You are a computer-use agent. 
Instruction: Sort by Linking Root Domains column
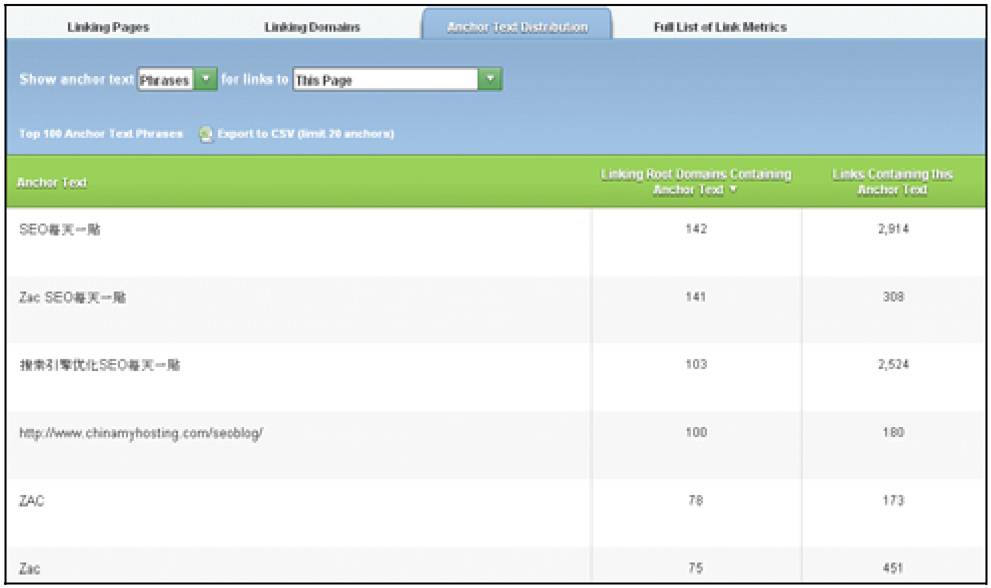695,181
